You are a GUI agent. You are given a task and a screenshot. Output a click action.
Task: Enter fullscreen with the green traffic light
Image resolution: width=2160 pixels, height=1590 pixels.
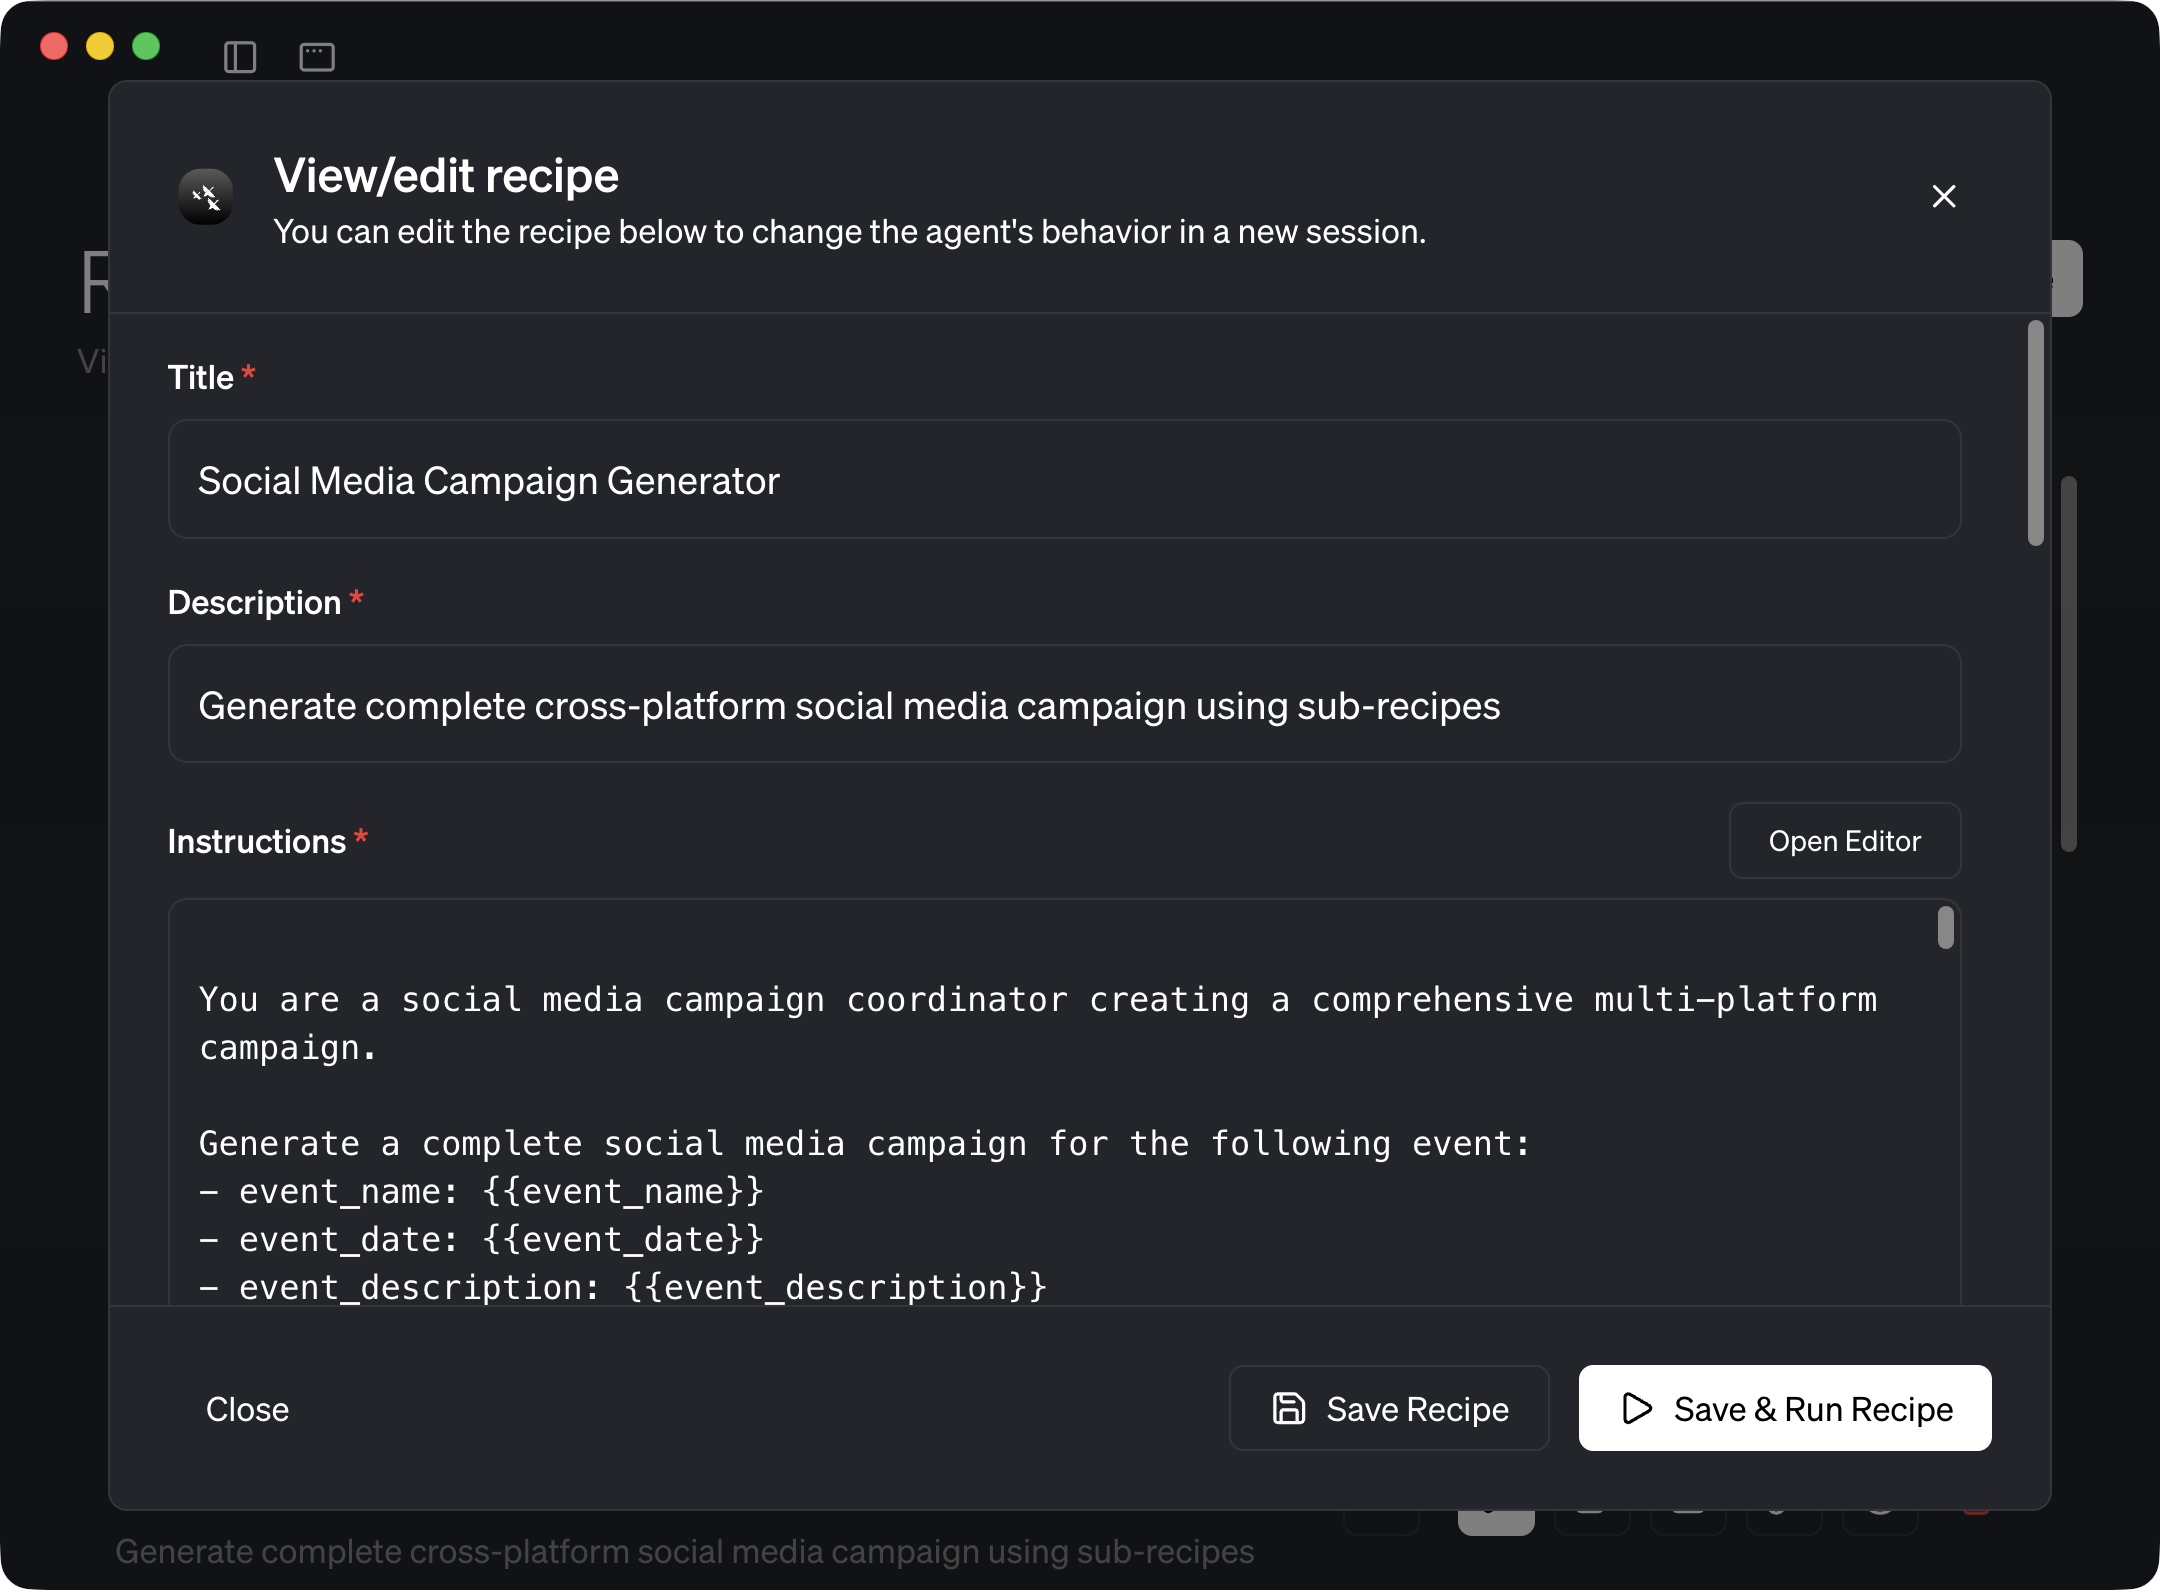146,46
